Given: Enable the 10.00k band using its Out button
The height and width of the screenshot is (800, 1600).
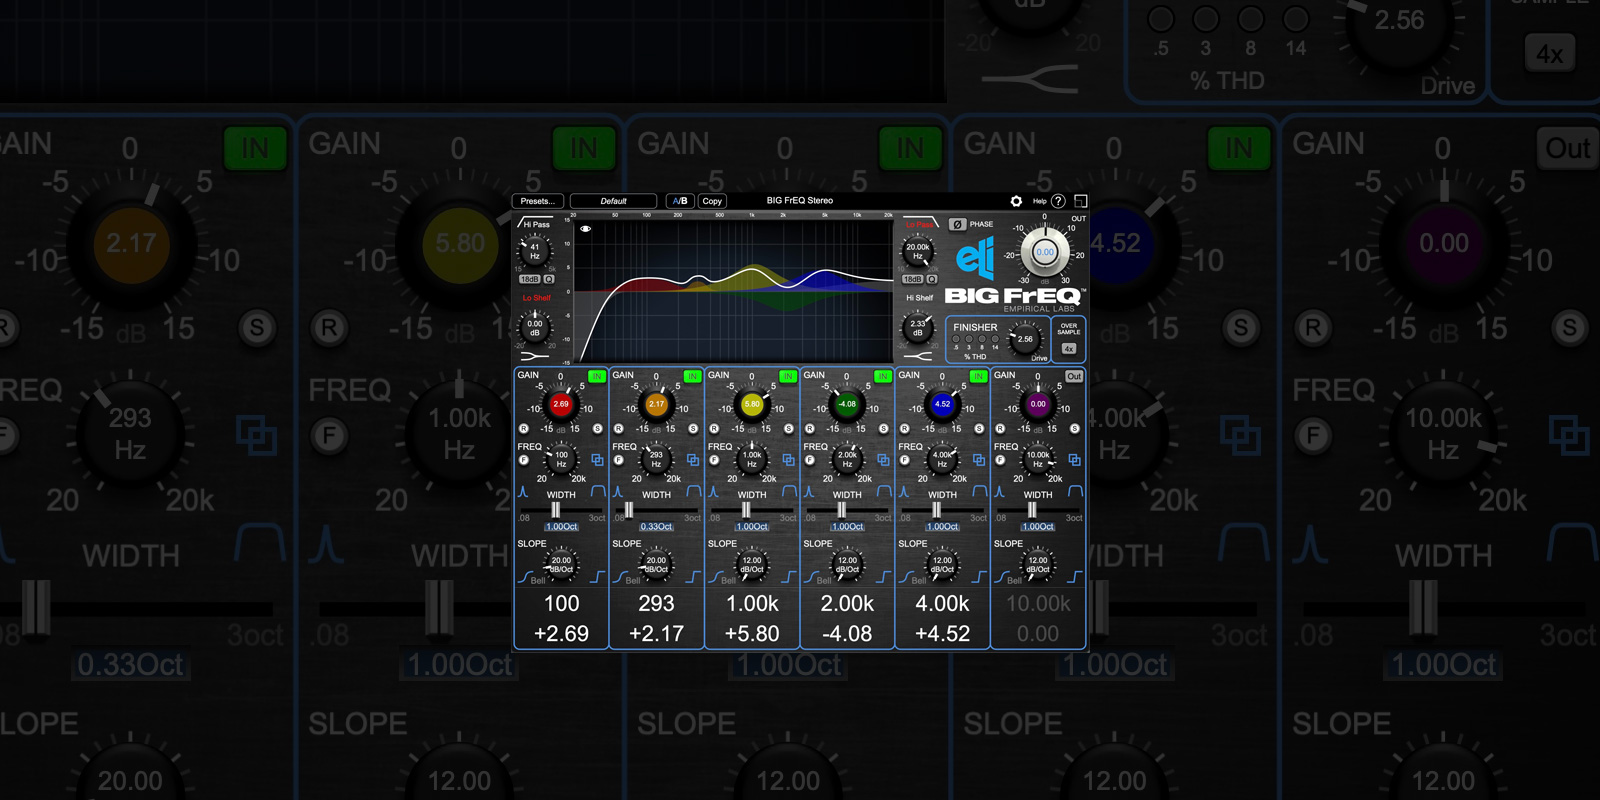Looking at the screenshot, I should 1073,376.
